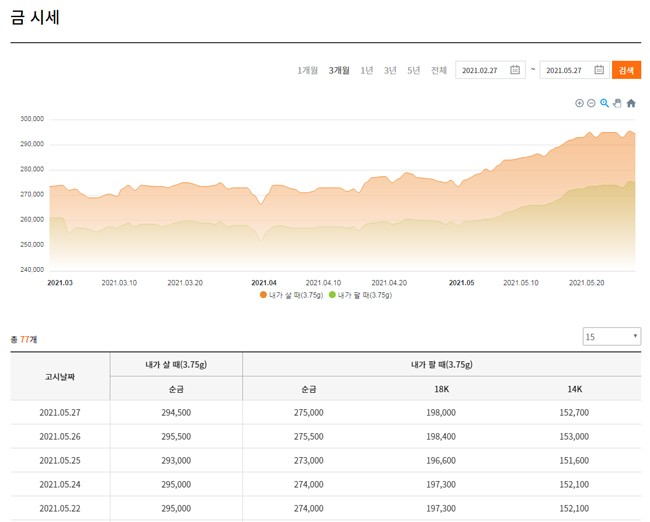Click the 금 시세 page heading
The image size is (650, 522).
[35, 17]
